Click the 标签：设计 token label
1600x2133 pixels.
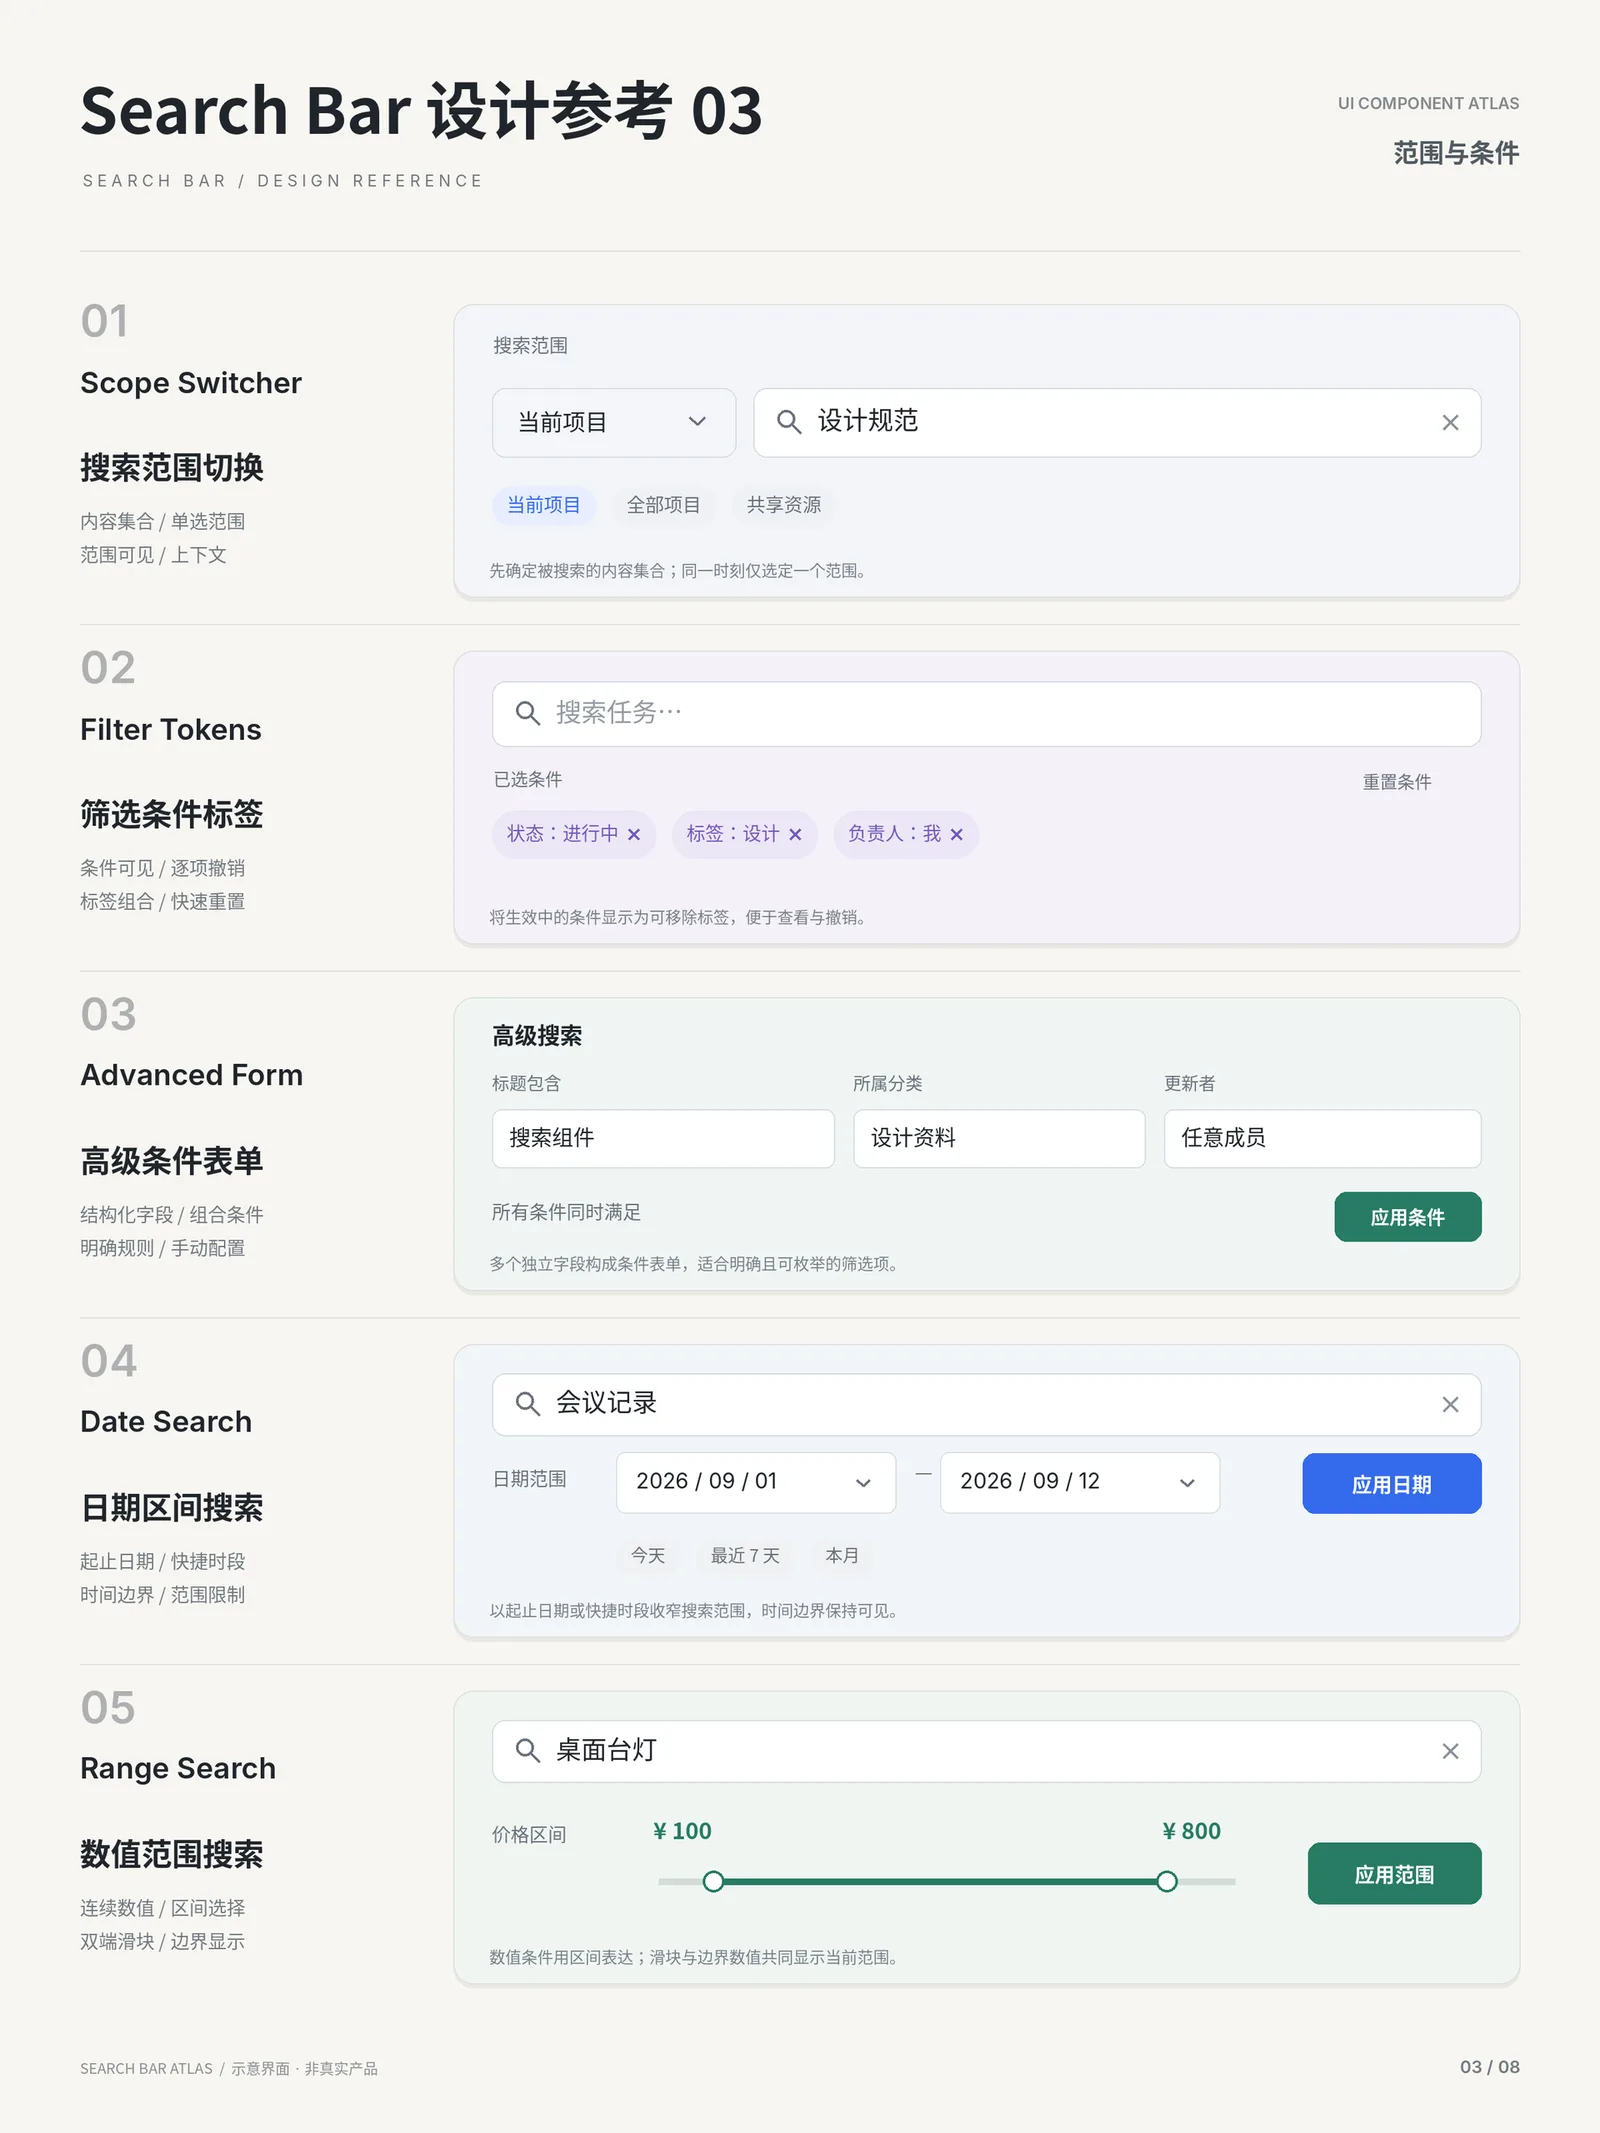point(732,834)
